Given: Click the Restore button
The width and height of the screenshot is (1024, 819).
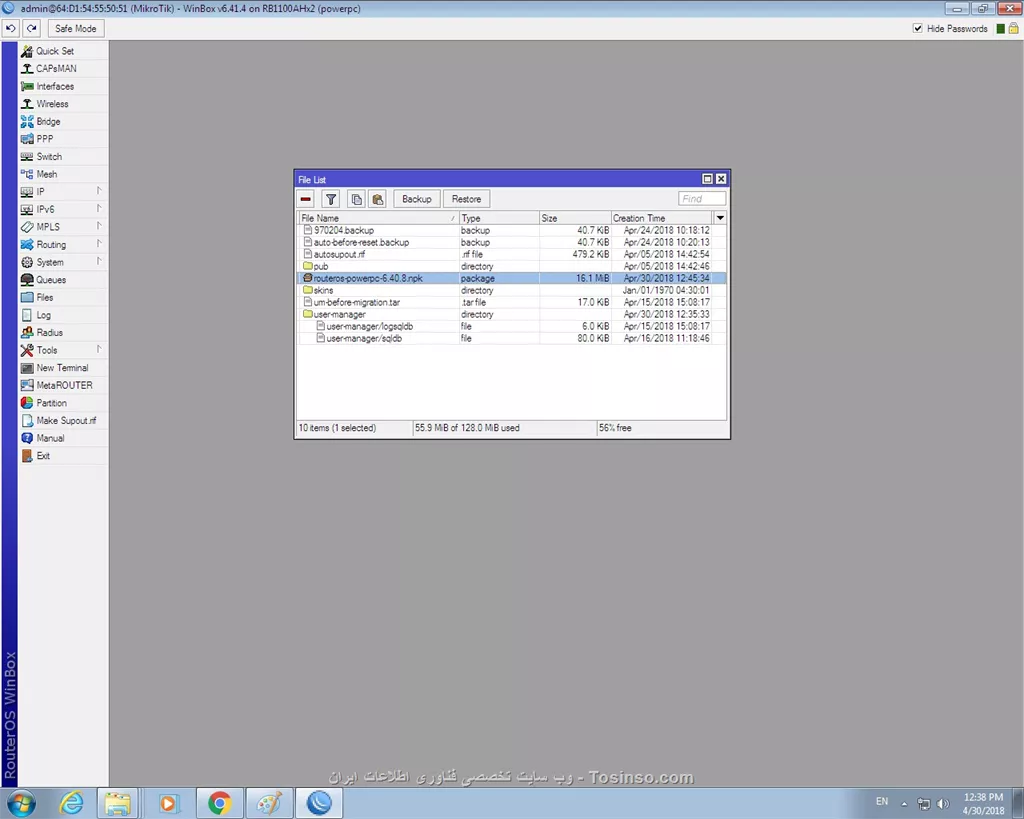Looking at the screenshot, I should click(x=466, y=199).
